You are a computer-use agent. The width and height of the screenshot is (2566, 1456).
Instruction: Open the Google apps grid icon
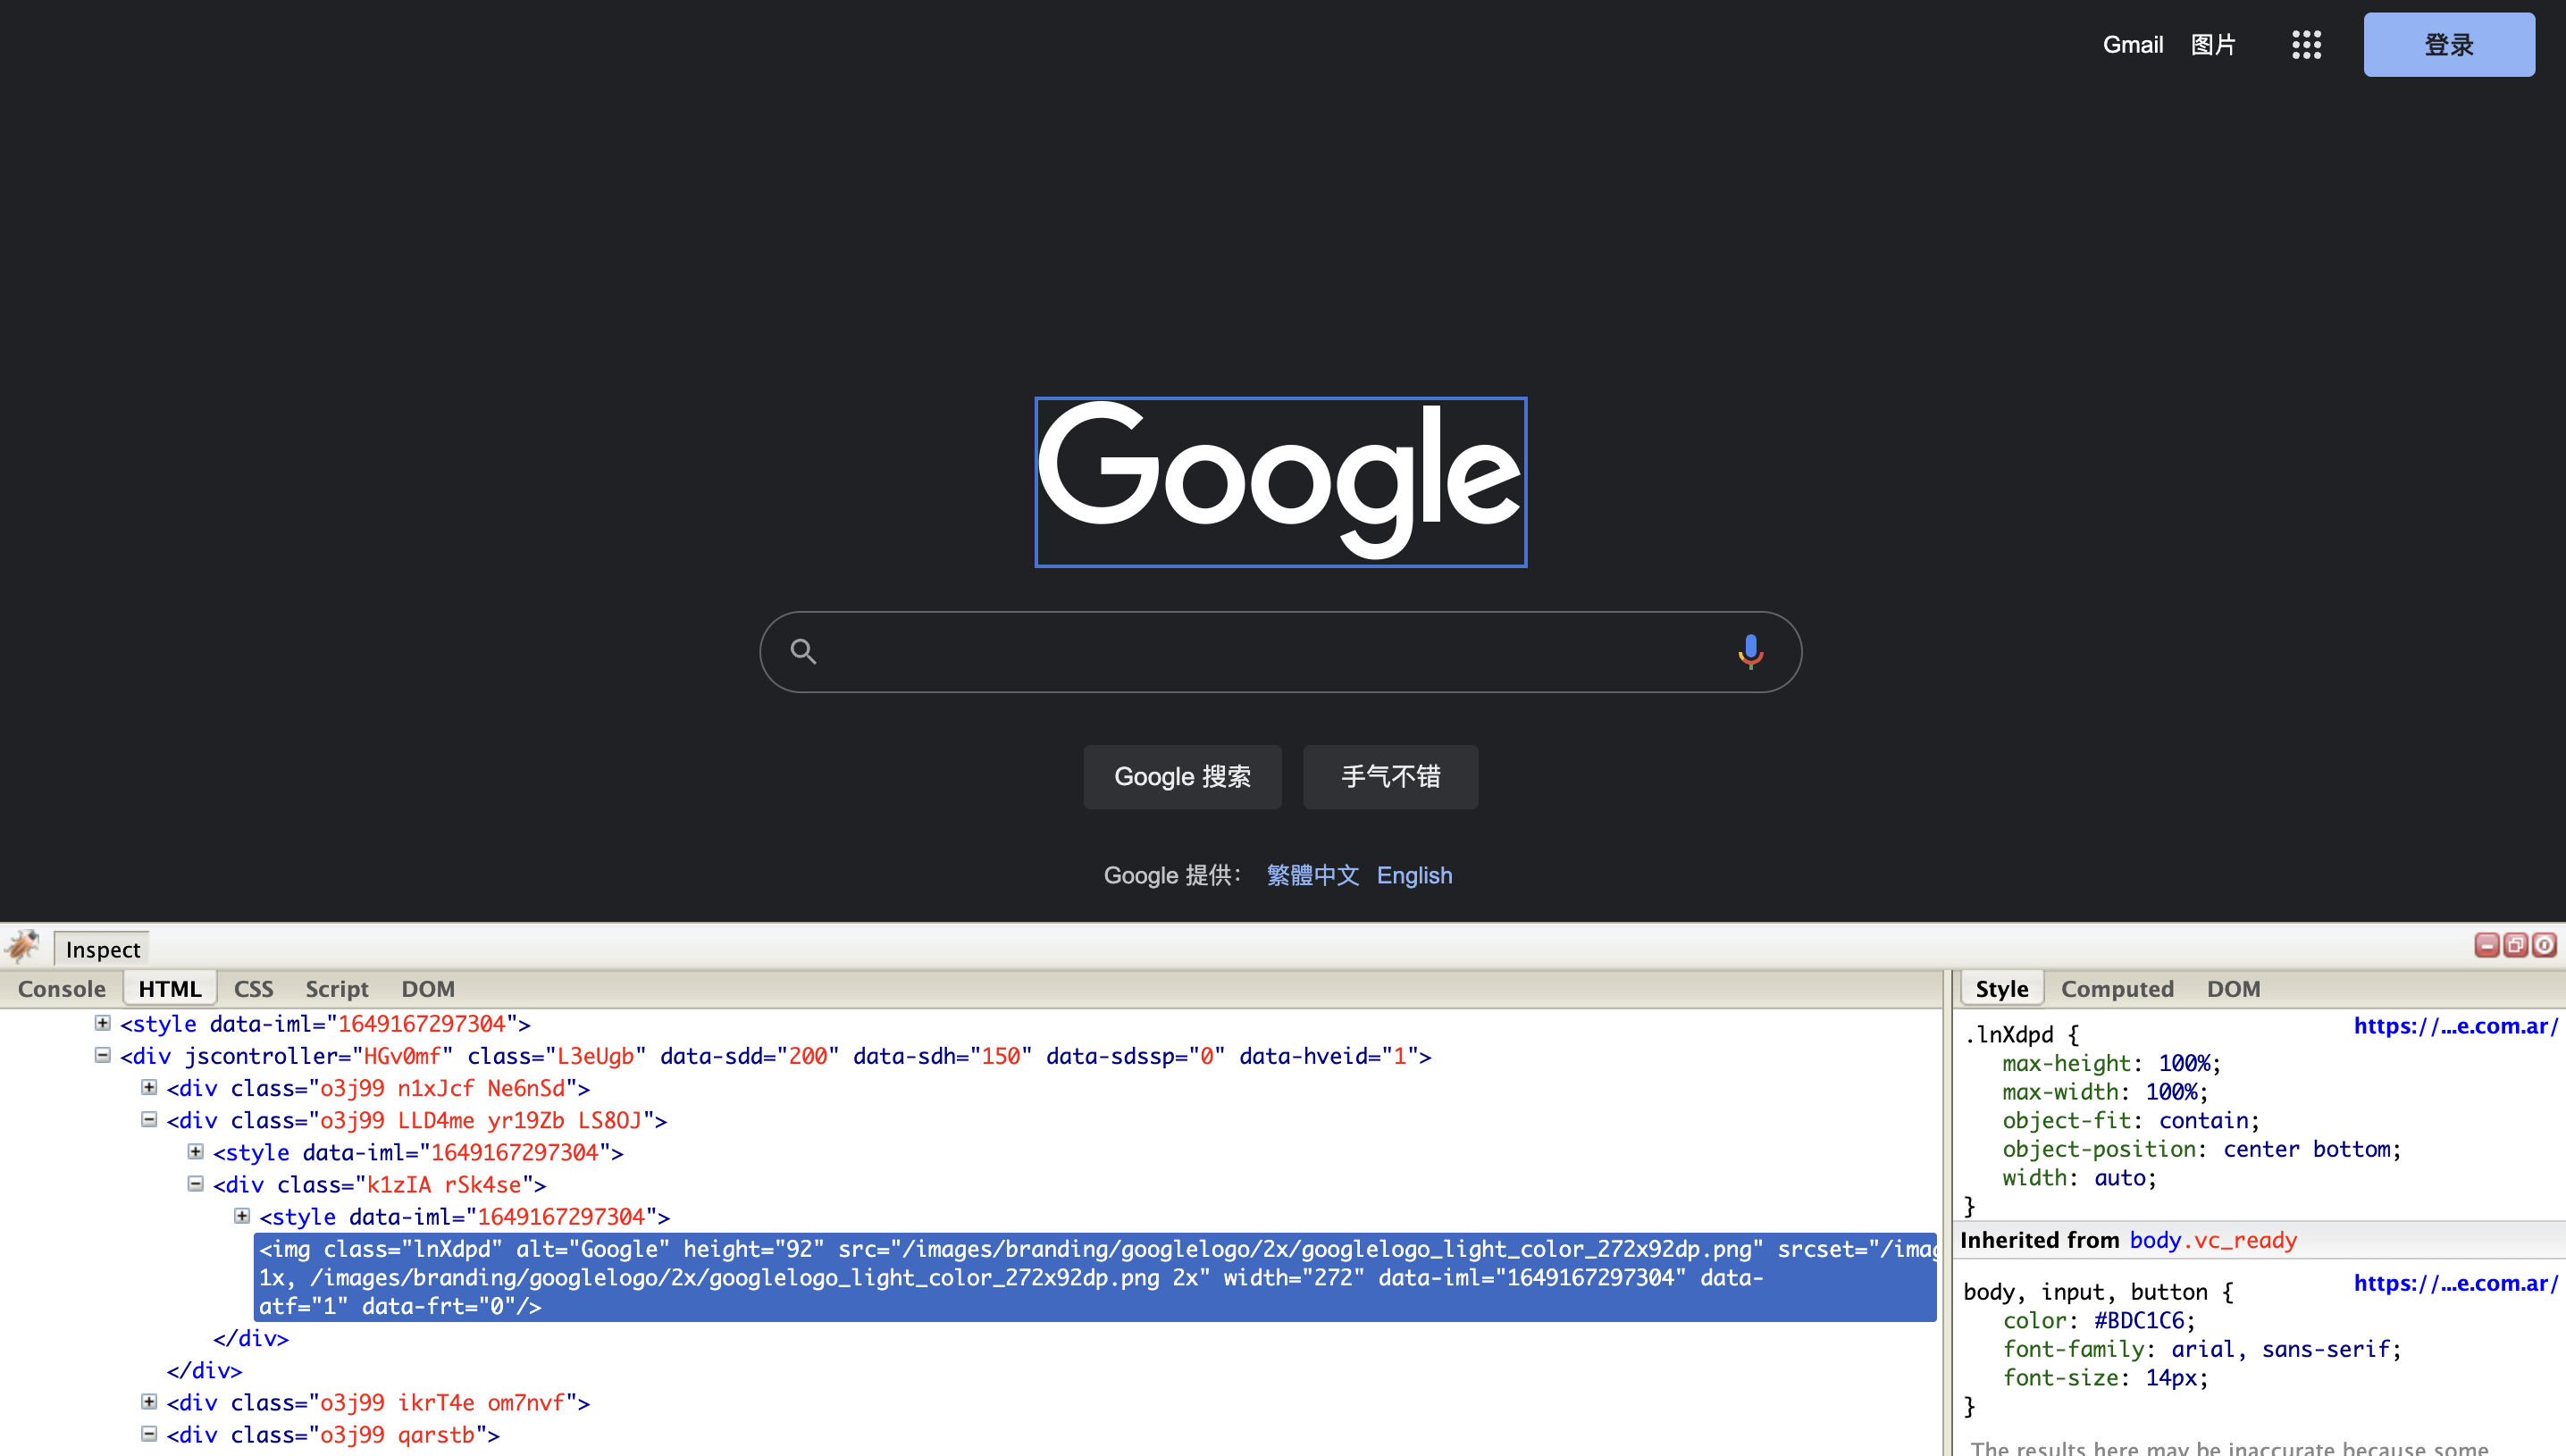point(2306,45)
